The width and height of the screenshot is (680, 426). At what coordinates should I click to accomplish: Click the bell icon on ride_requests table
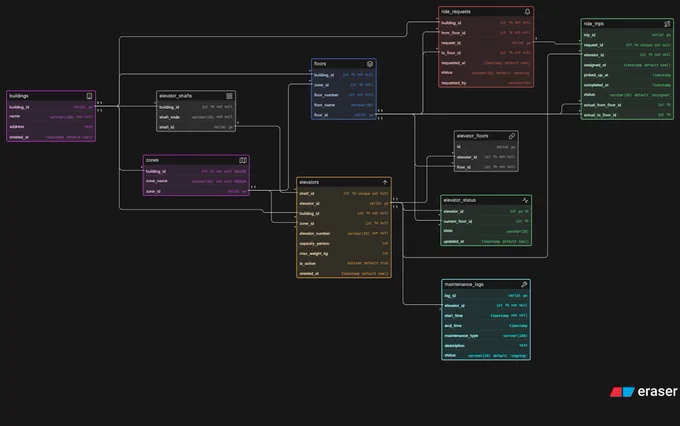tap(527, 12)
